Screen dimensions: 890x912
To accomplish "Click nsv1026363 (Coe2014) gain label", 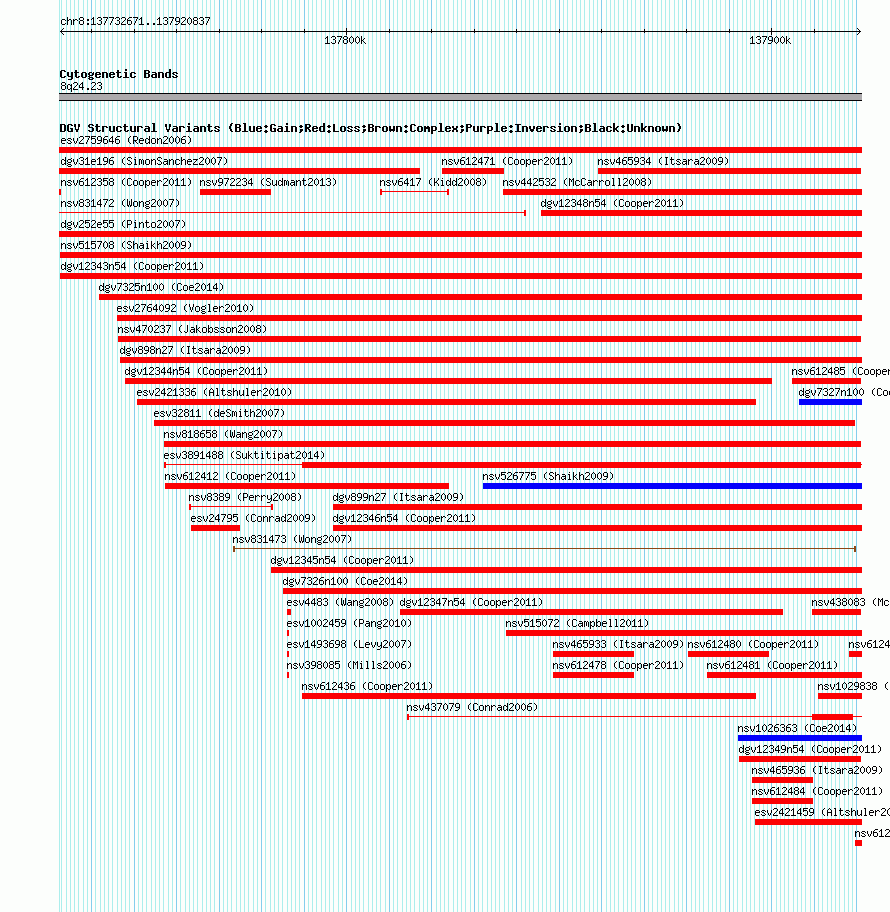I will pyautogui.click(x=797, y=726).
